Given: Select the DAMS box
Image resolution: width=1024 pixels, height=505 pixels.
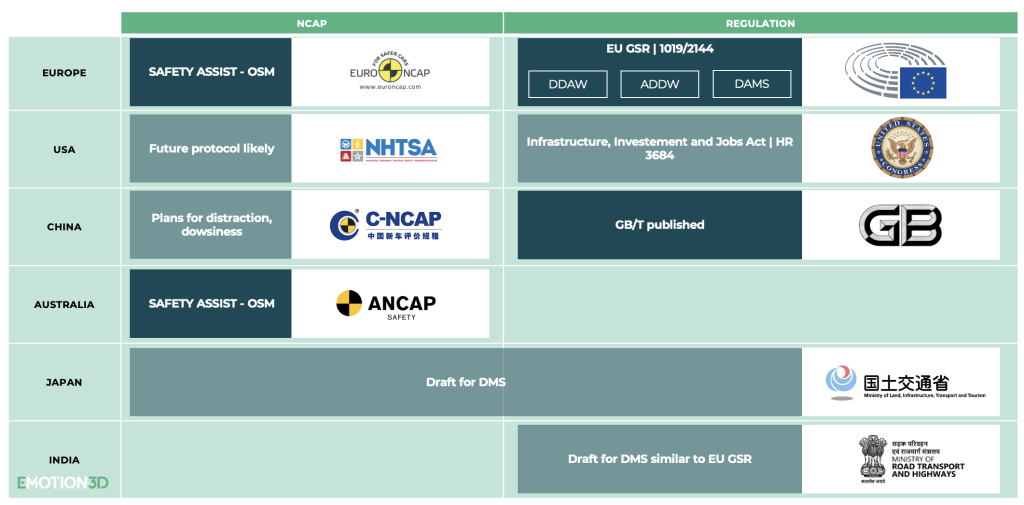Looking at the screenshot, I should coord(752,84).
